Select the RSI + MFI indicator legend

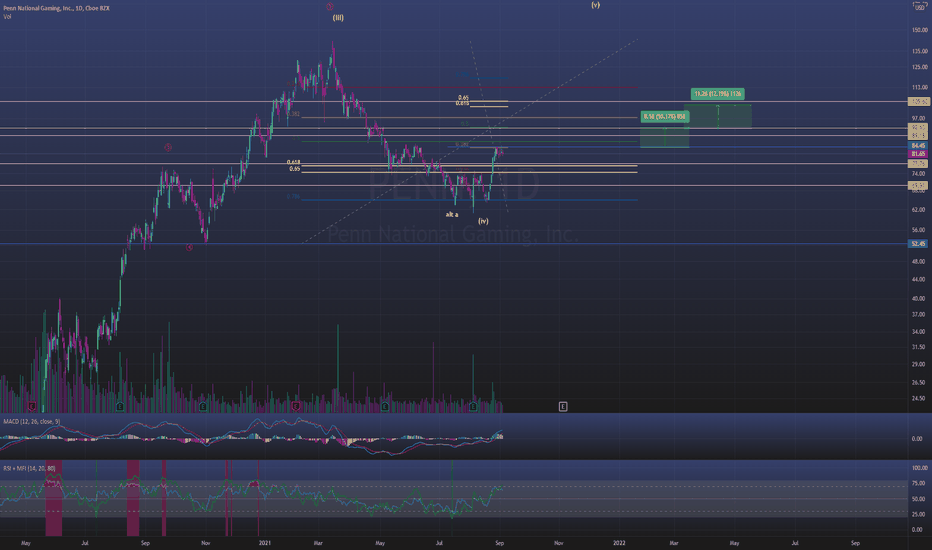click(29, 469)
